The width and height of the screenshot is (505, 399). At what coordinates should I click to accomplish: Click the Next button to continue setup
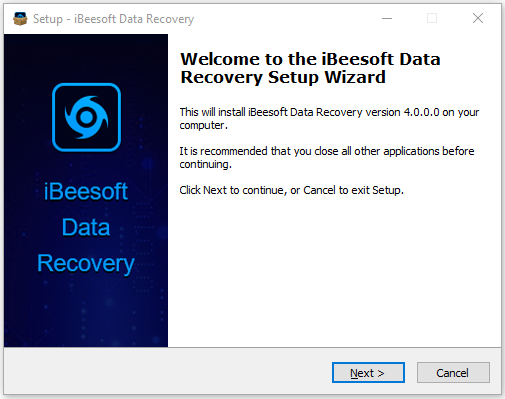pos(368,372)
